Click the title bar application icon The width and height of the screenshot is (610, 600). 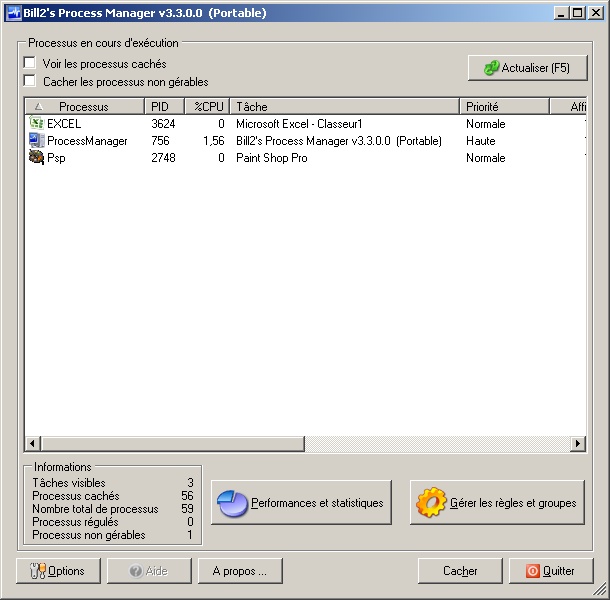[14, 13]
